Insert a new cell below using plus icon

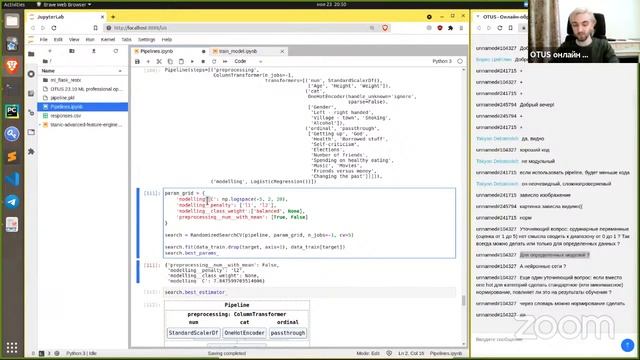click(x=148, y=62)
